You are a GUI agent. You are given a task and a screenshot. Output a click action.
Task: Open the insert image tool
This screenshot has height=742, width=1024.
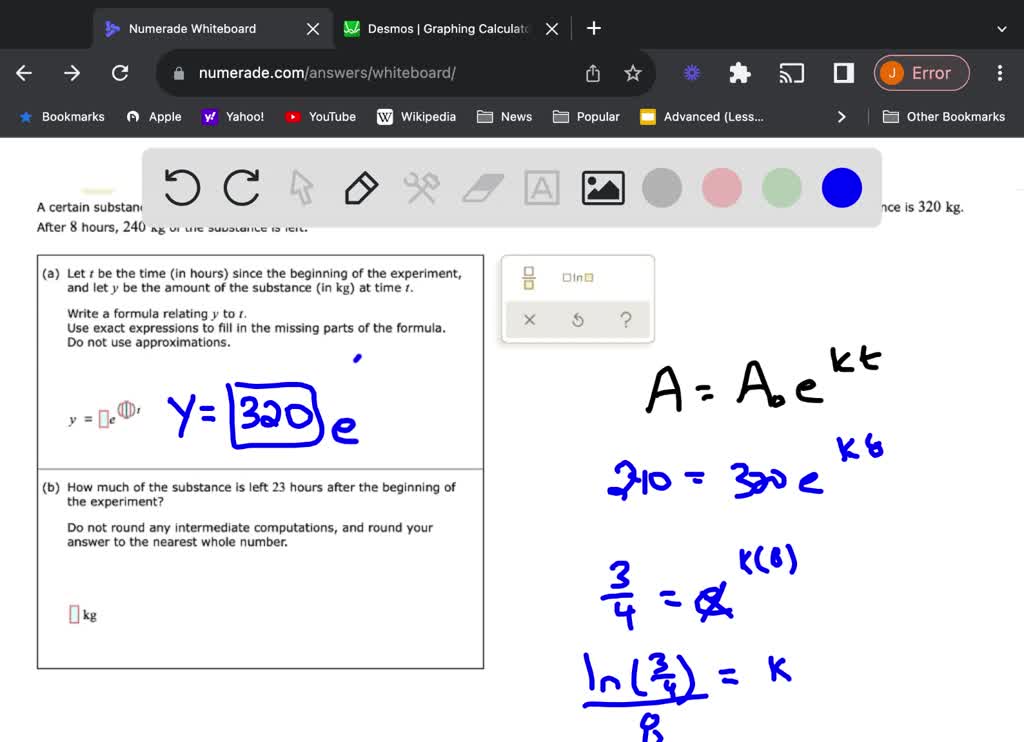(602, 187)
